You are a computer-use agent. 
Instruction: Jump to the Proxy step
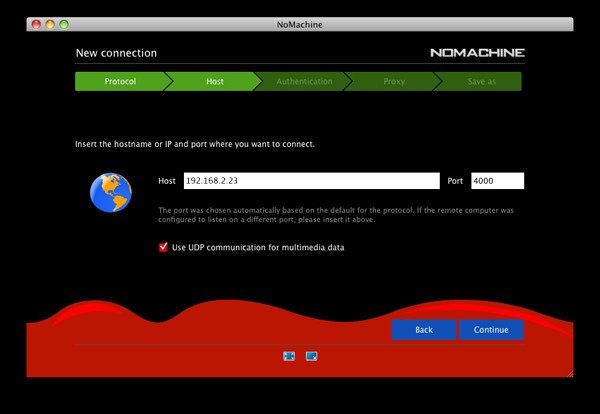[x=394, y=81]
